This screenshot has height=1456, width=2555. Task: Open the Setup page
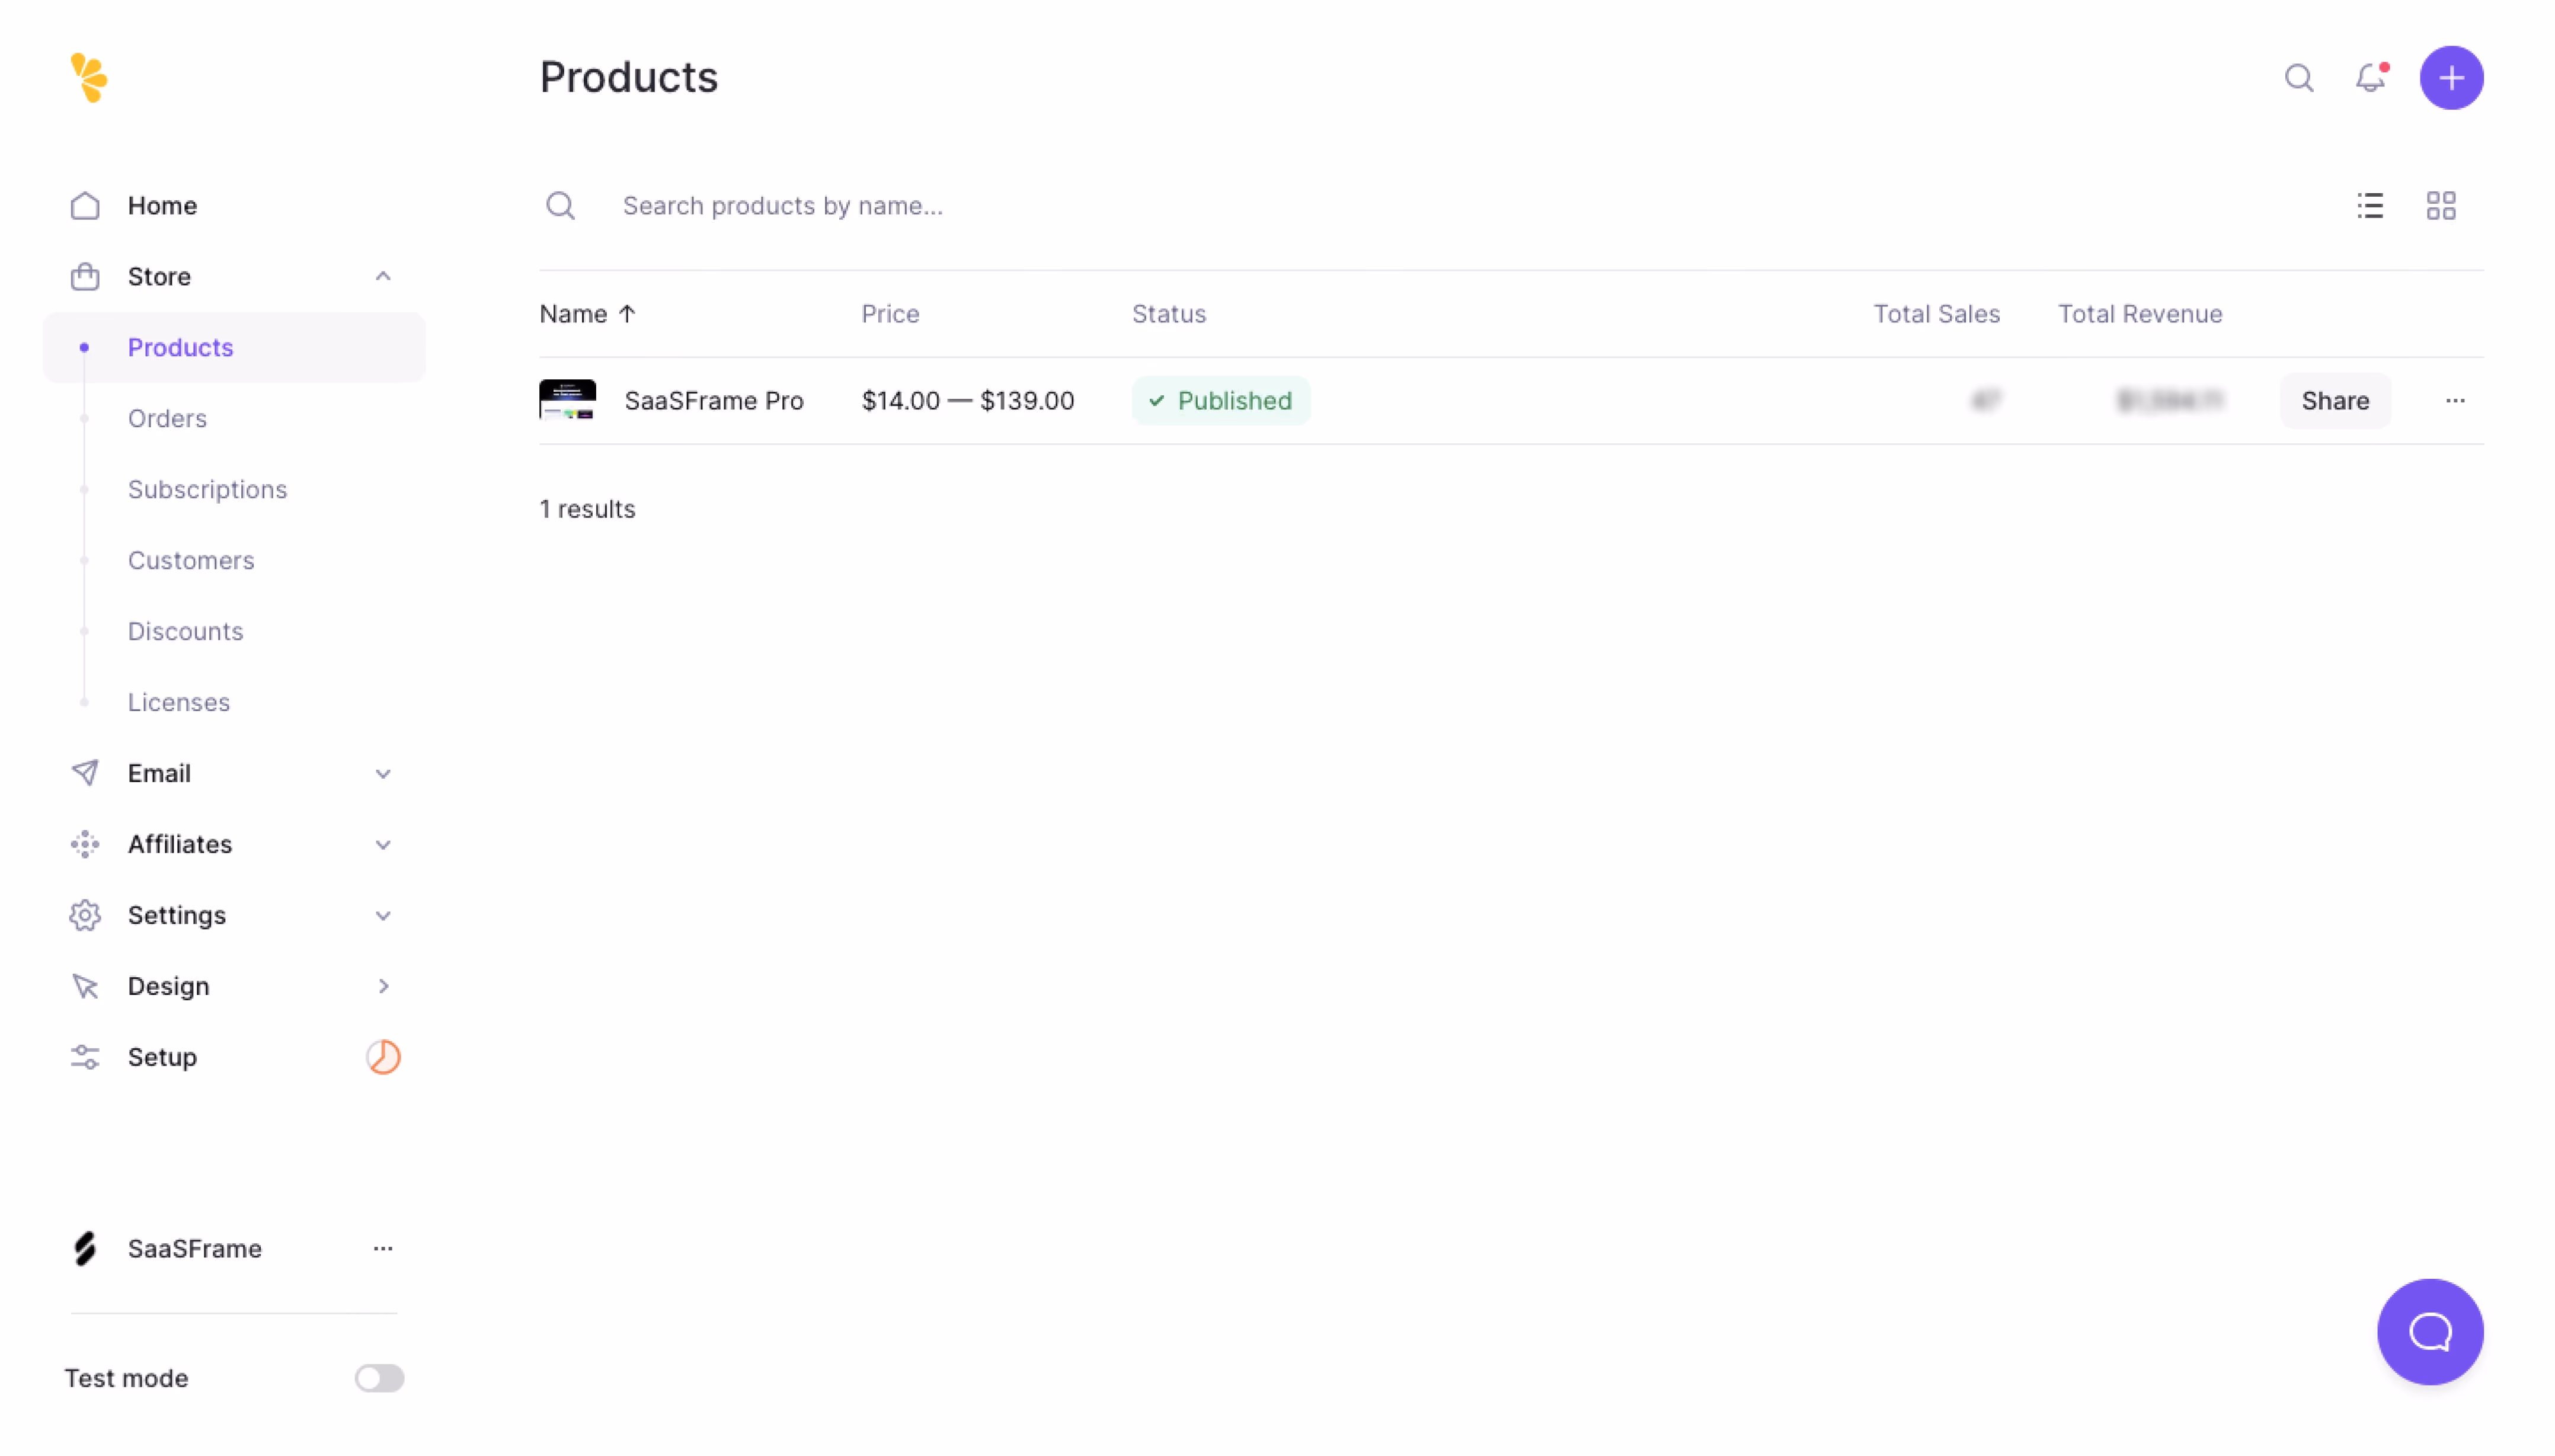[162, 1057]
